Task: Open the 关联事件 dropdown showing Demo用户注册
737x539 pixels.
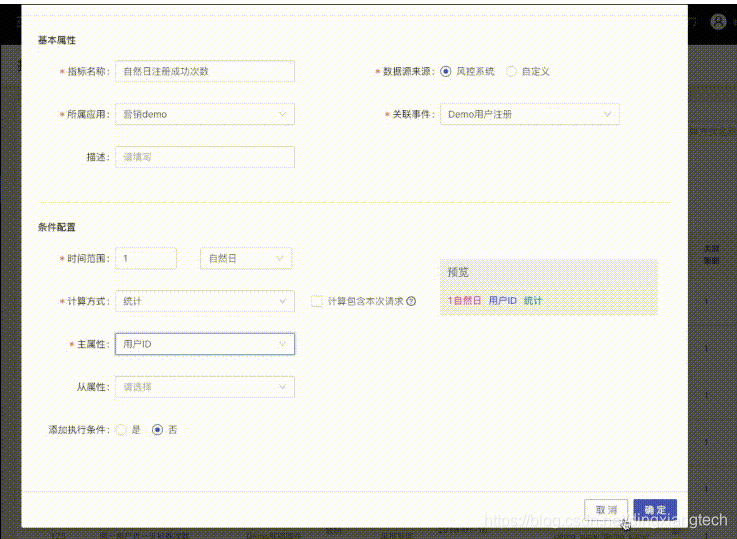Action: coord(530,114)
